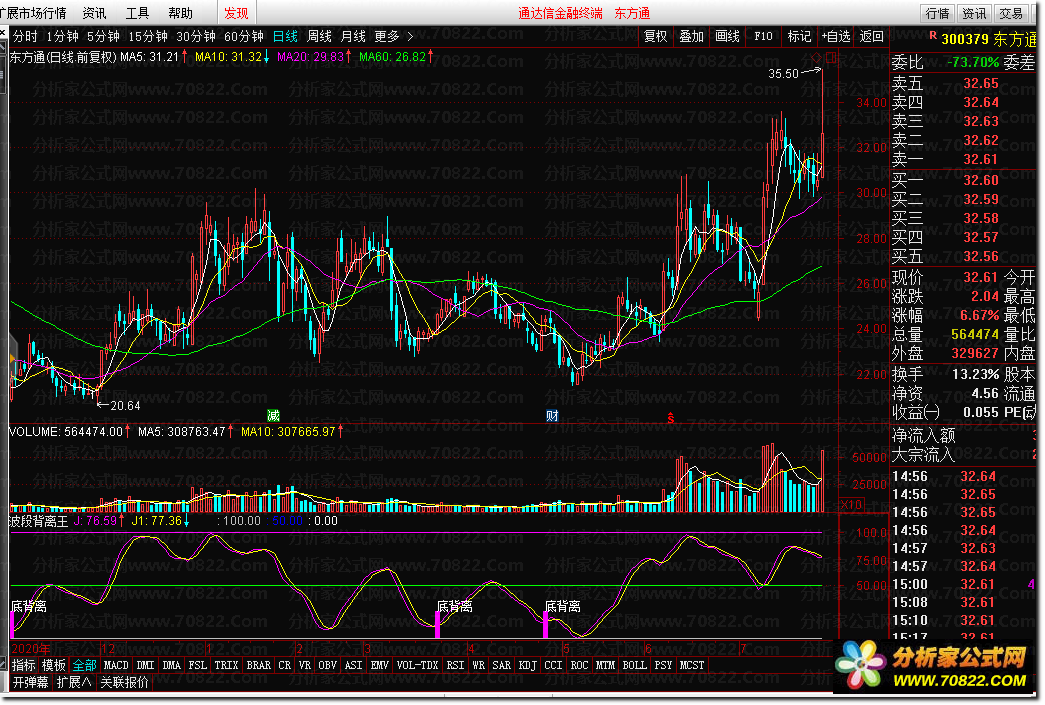Select the PSY indicator
The height and width of the screenshot is (705, 1045).
tap(663, 665)
